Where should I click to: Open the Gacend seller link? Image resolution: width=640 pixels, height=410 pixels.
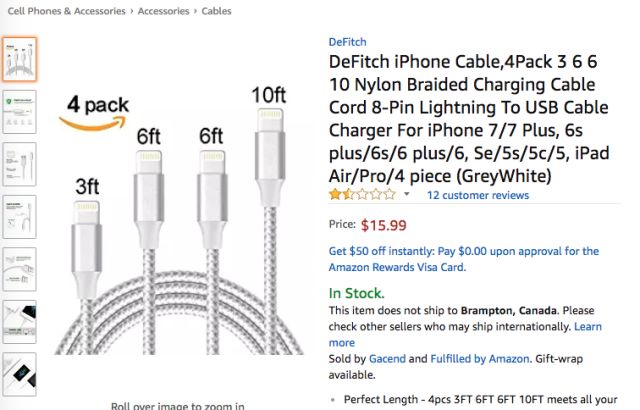pos(387,359)
